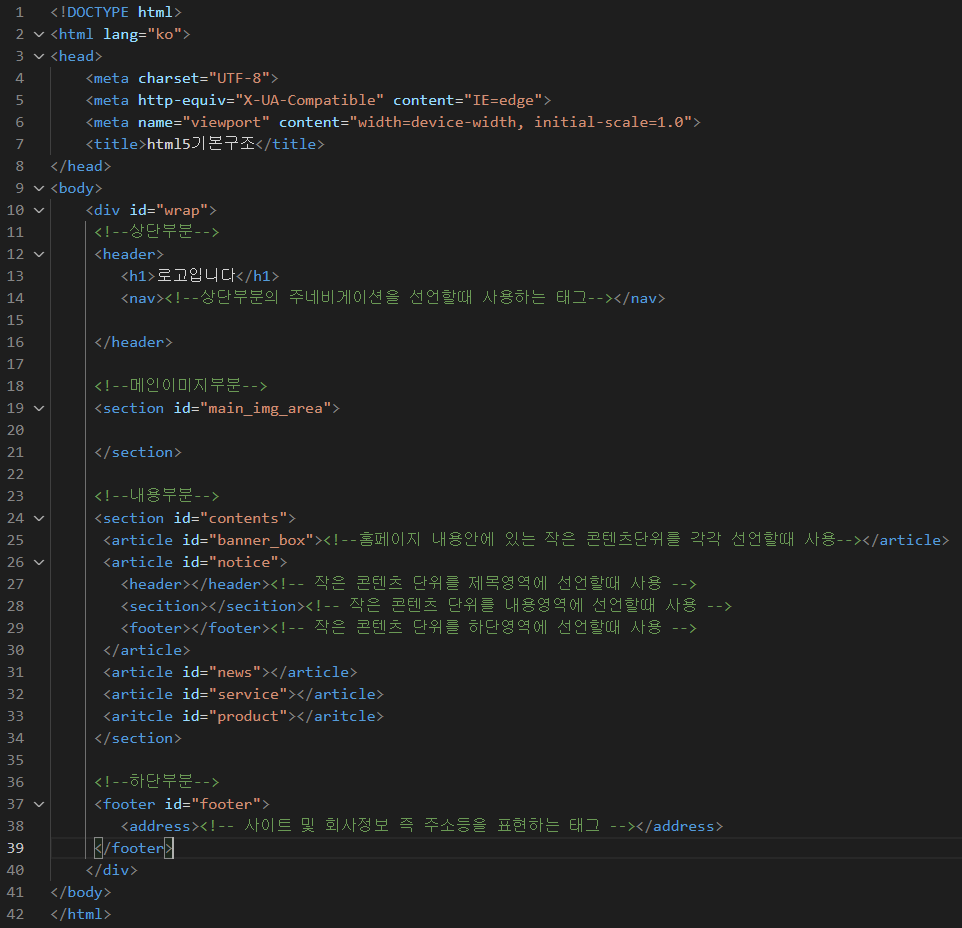Image resolution: width=962 pixels, height=928 pixels.
Task: Click the closing </head> tag
Action: (81, 166)
